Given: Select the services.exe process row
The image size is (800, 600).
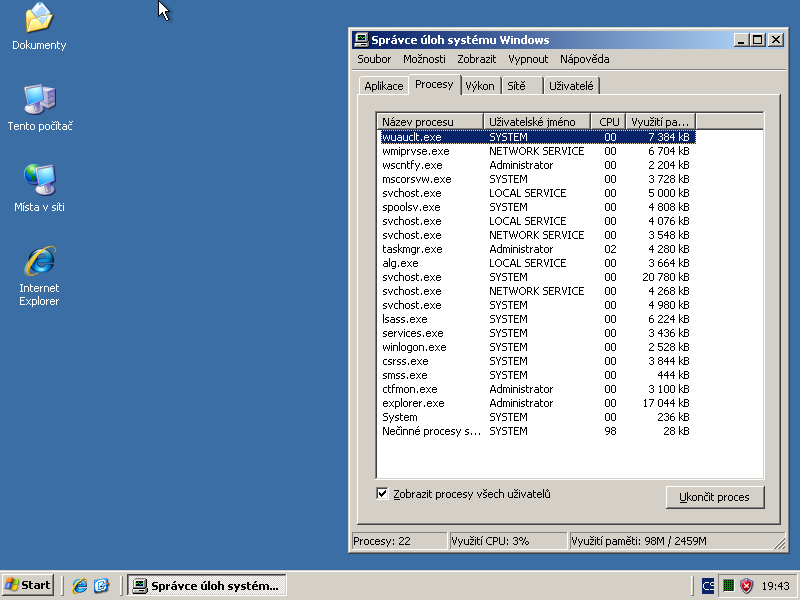Looking at the screenshot, I should pyautogui.click(x=538, y=333).
